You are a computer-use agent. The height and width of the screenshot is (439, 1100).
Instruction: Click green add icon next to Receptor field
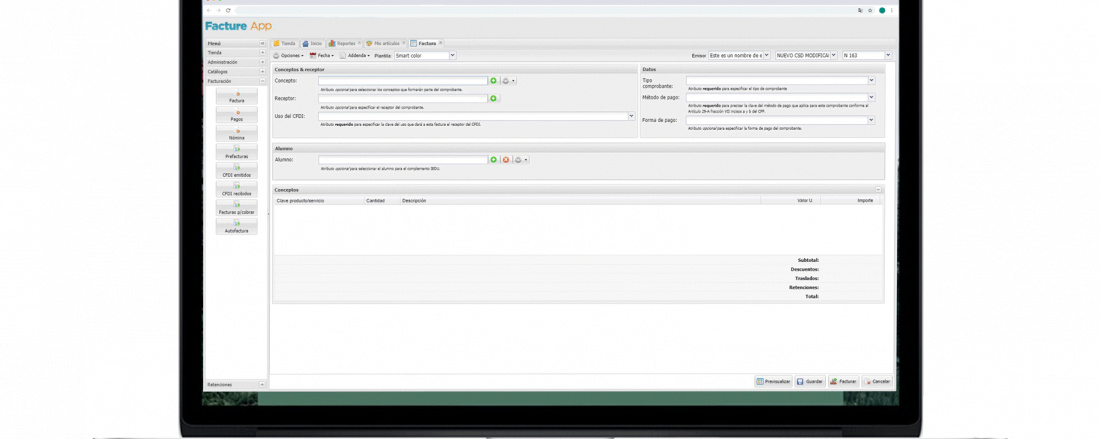tap(493, 98)
